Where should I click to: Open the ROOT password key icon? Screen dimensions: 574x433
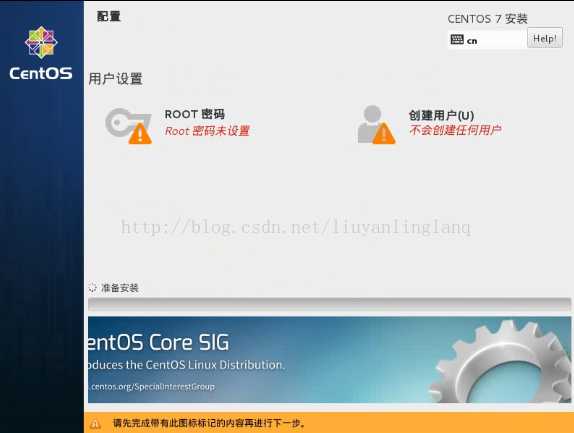click(x=128, y=126)
